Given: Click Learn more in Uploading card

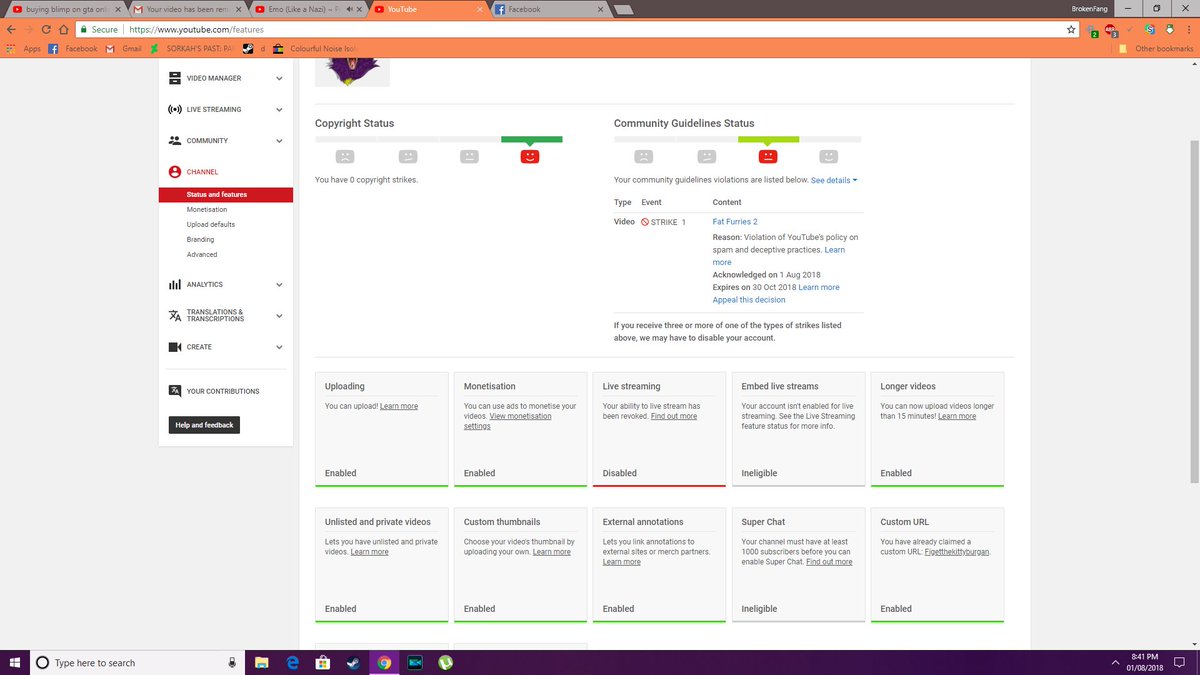Looking at the screenshot, I should [399, 406].
